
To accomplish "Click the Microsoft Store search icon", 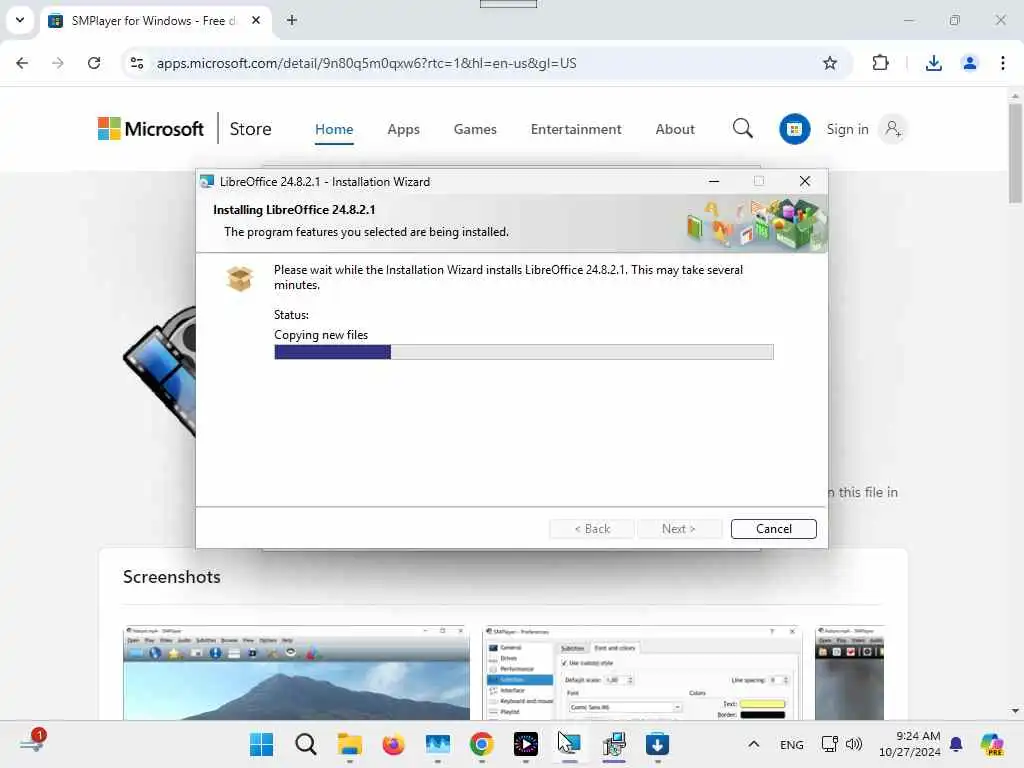I will (x=743, y=129).
